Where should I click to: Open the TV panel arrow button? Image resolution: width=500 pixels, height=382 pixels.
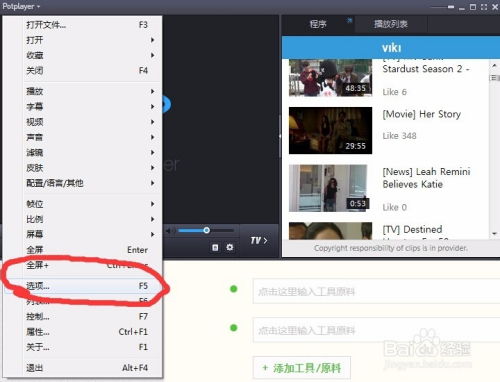pyautogui.click(x=259, y=240)
